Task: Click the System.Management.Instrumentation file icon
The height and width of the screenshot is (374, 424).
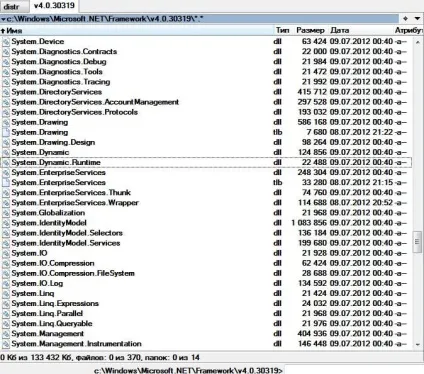Action: 6,344
